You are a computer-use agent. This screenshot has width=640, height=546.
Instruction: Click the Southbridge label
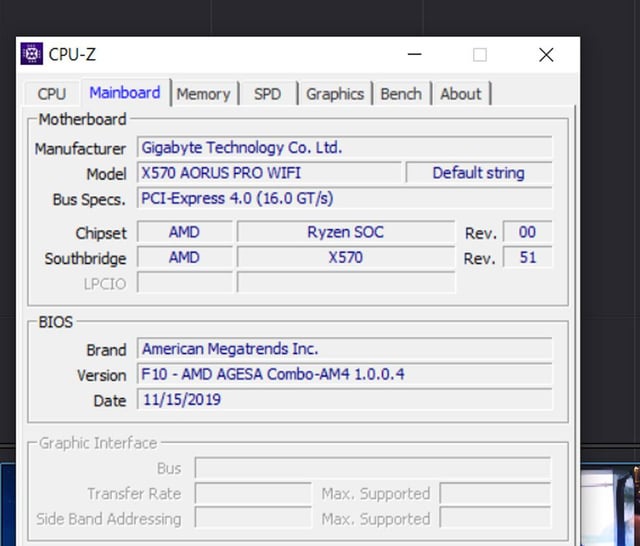click(x=85, y=259)
